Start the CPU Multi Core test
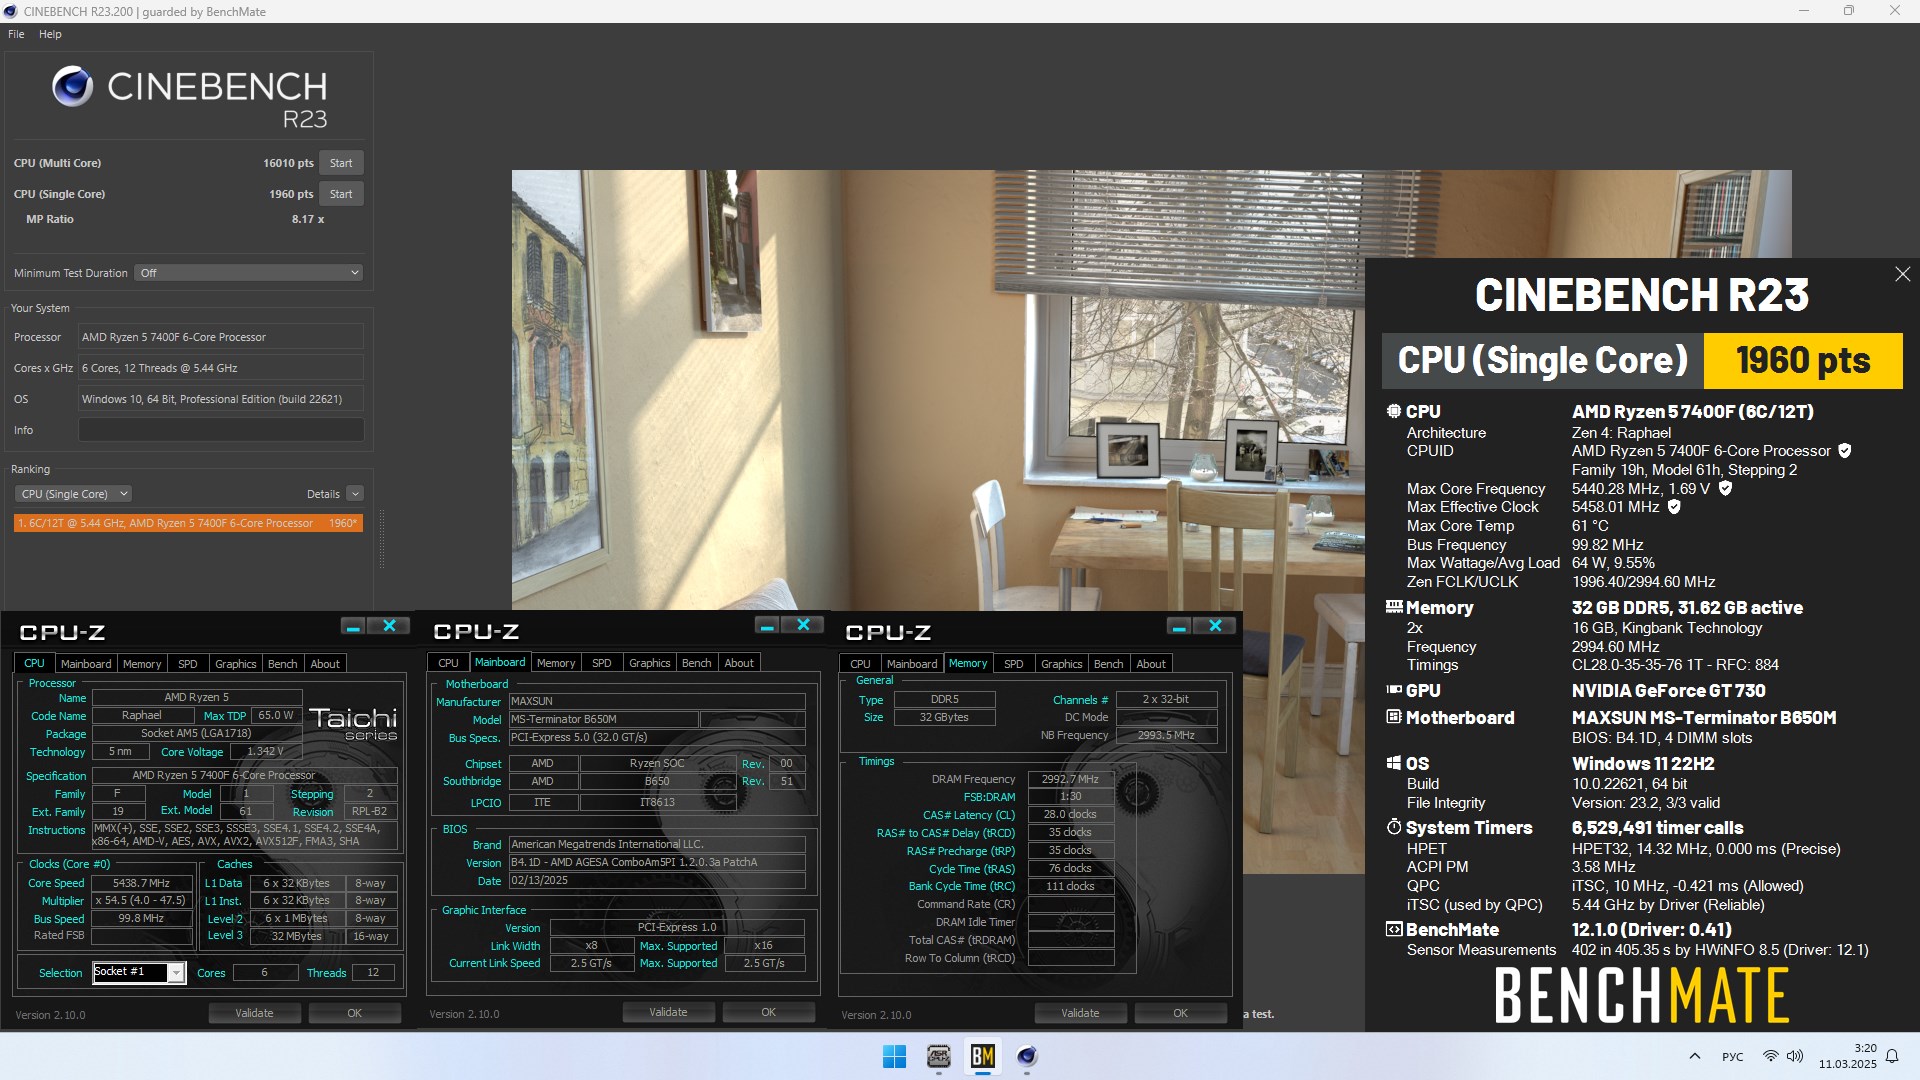 coord(341,163)
